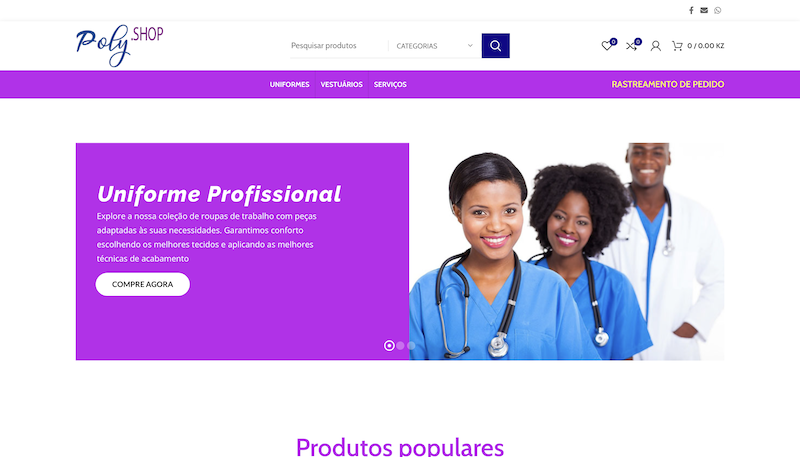Select the first slider dot

click(389, 346)
